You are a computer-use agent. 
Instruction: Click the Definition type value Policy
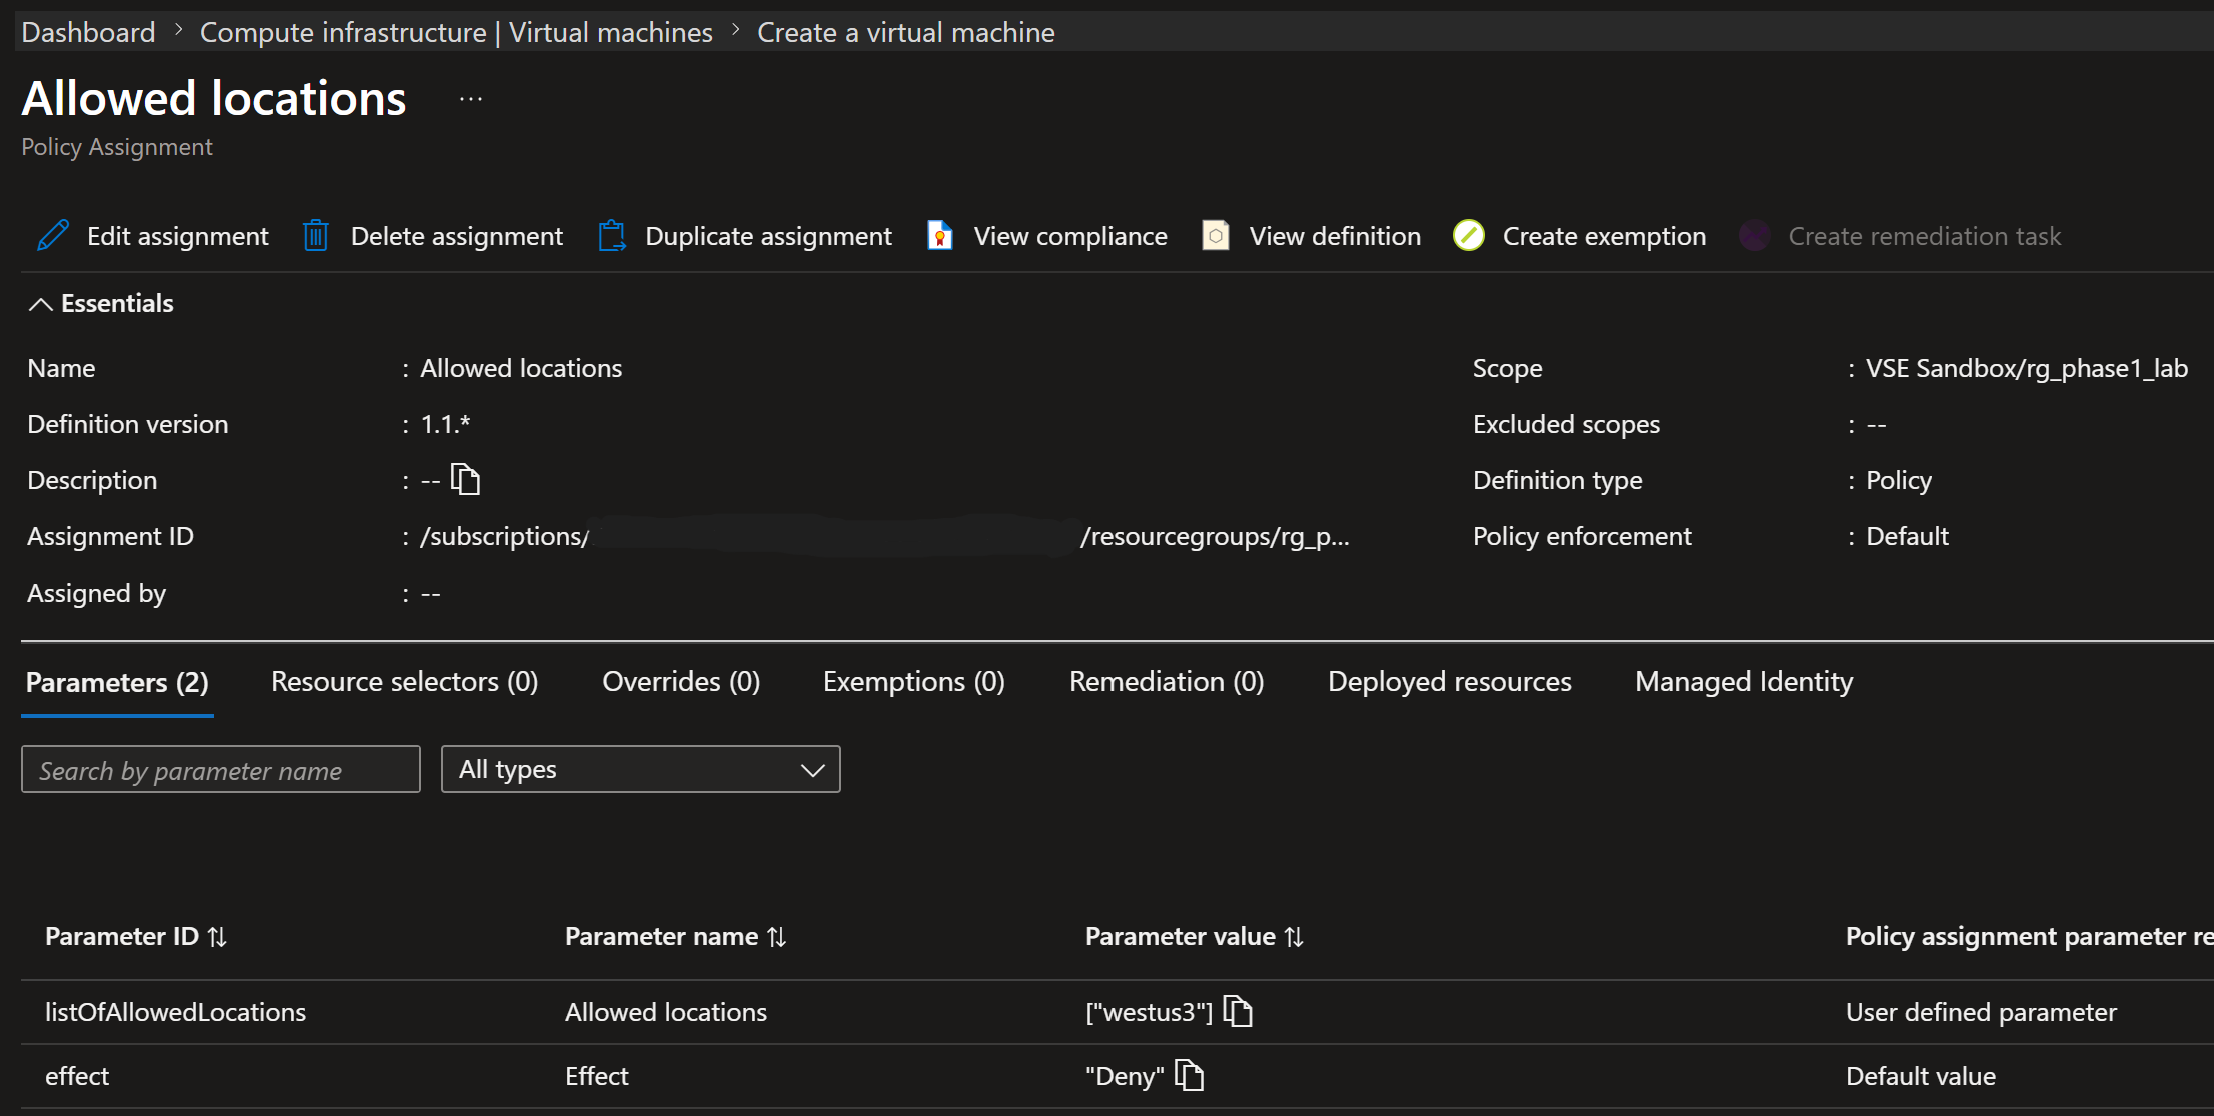(x=1899, y=480)
